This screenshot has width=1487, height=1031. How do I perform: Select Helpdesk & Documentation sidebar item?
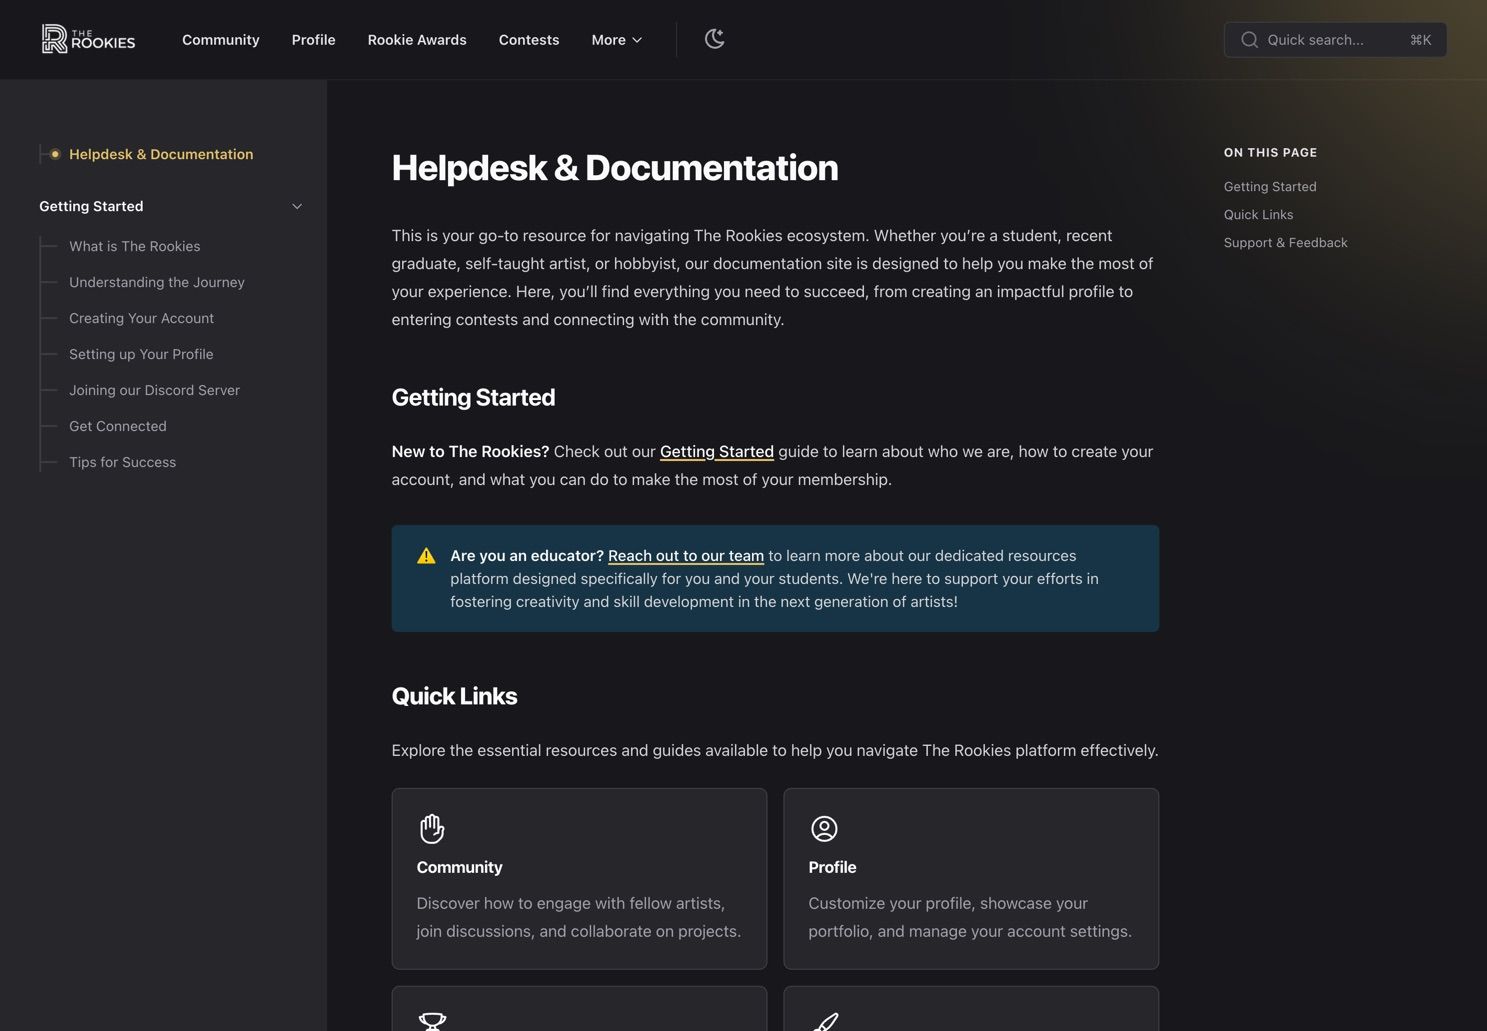click(161, 154)
